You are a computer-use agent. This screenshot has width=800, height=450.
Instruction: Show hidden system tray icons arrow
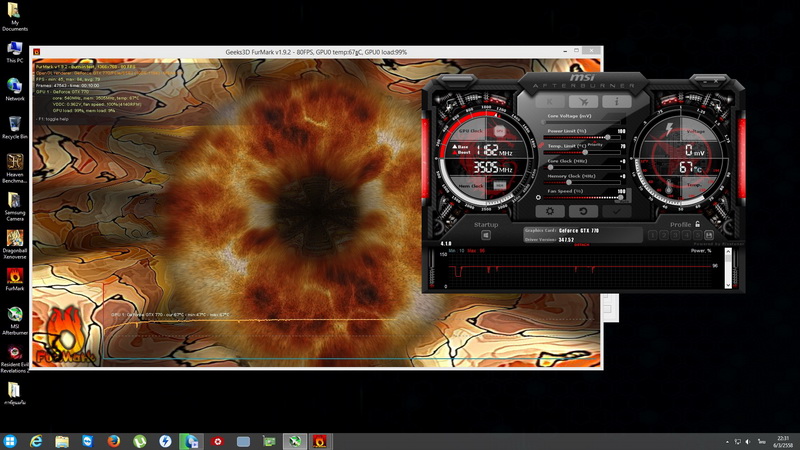click(x=727, y=442)
